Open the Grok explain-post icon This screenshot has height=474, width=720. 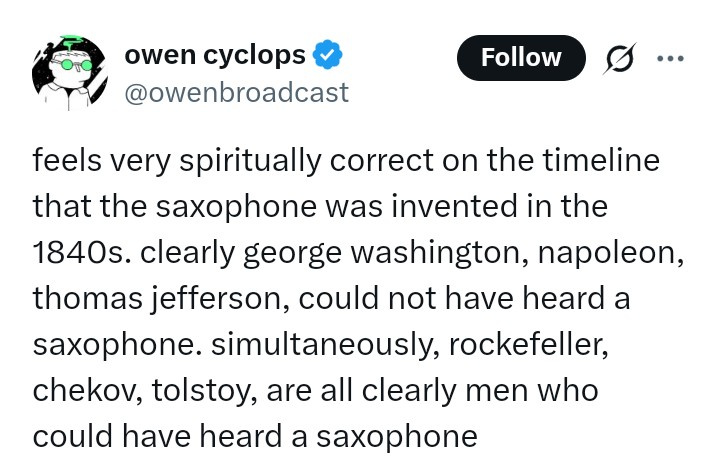pos(619,58)
